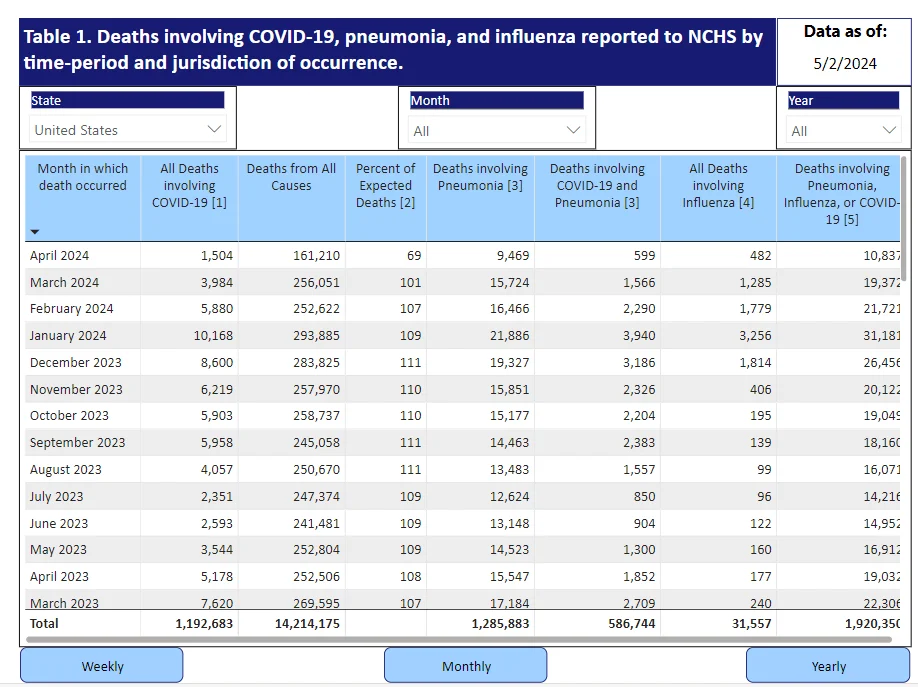Switch to the Yearly view
918x687 pixels.
(828, 666)
